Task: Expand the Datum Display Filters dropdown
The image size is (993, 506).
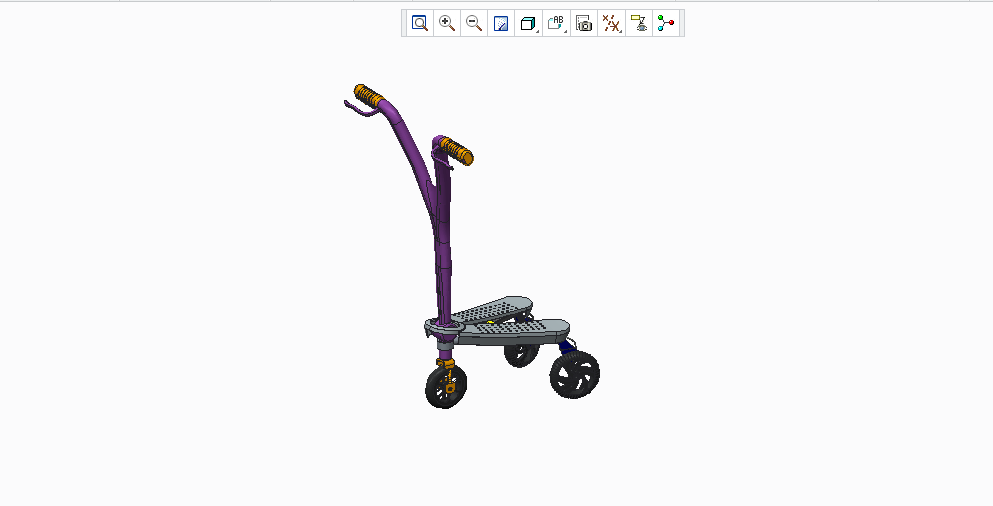Action: click(x=611, y=23)
